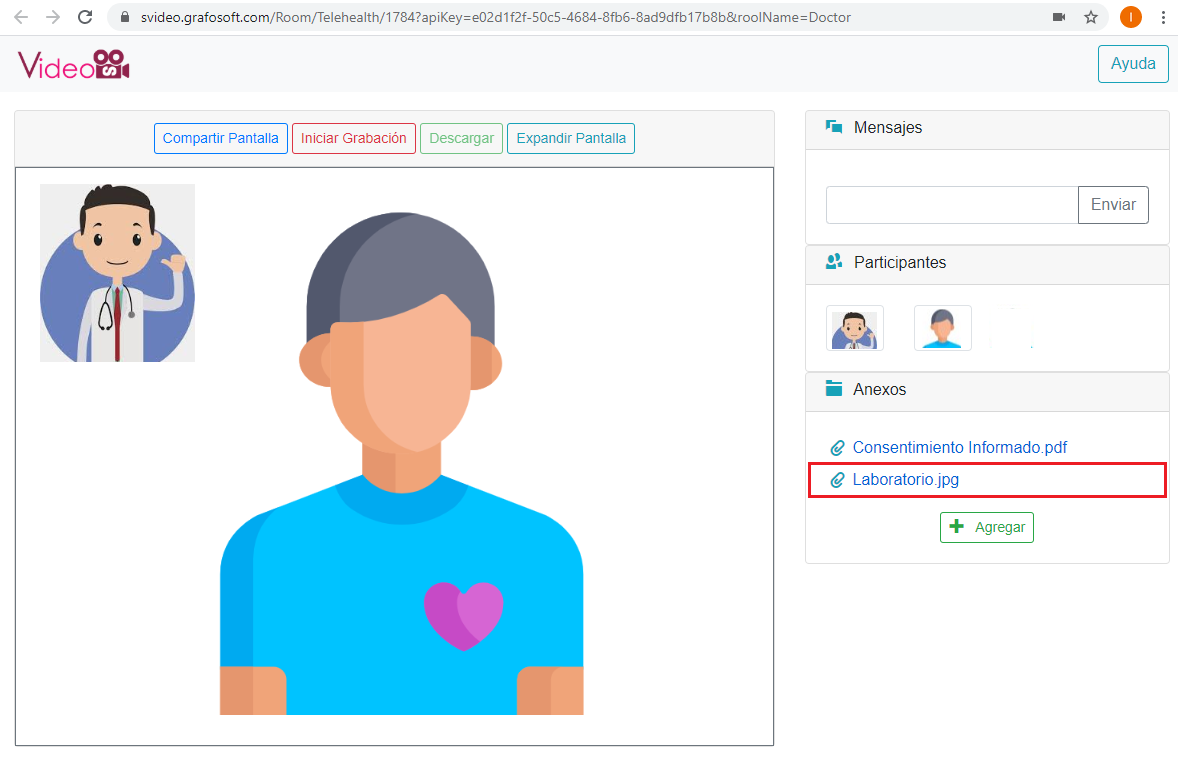Send the message with Enviar
Screen dimensions: 1178x759
[1112, 204]
